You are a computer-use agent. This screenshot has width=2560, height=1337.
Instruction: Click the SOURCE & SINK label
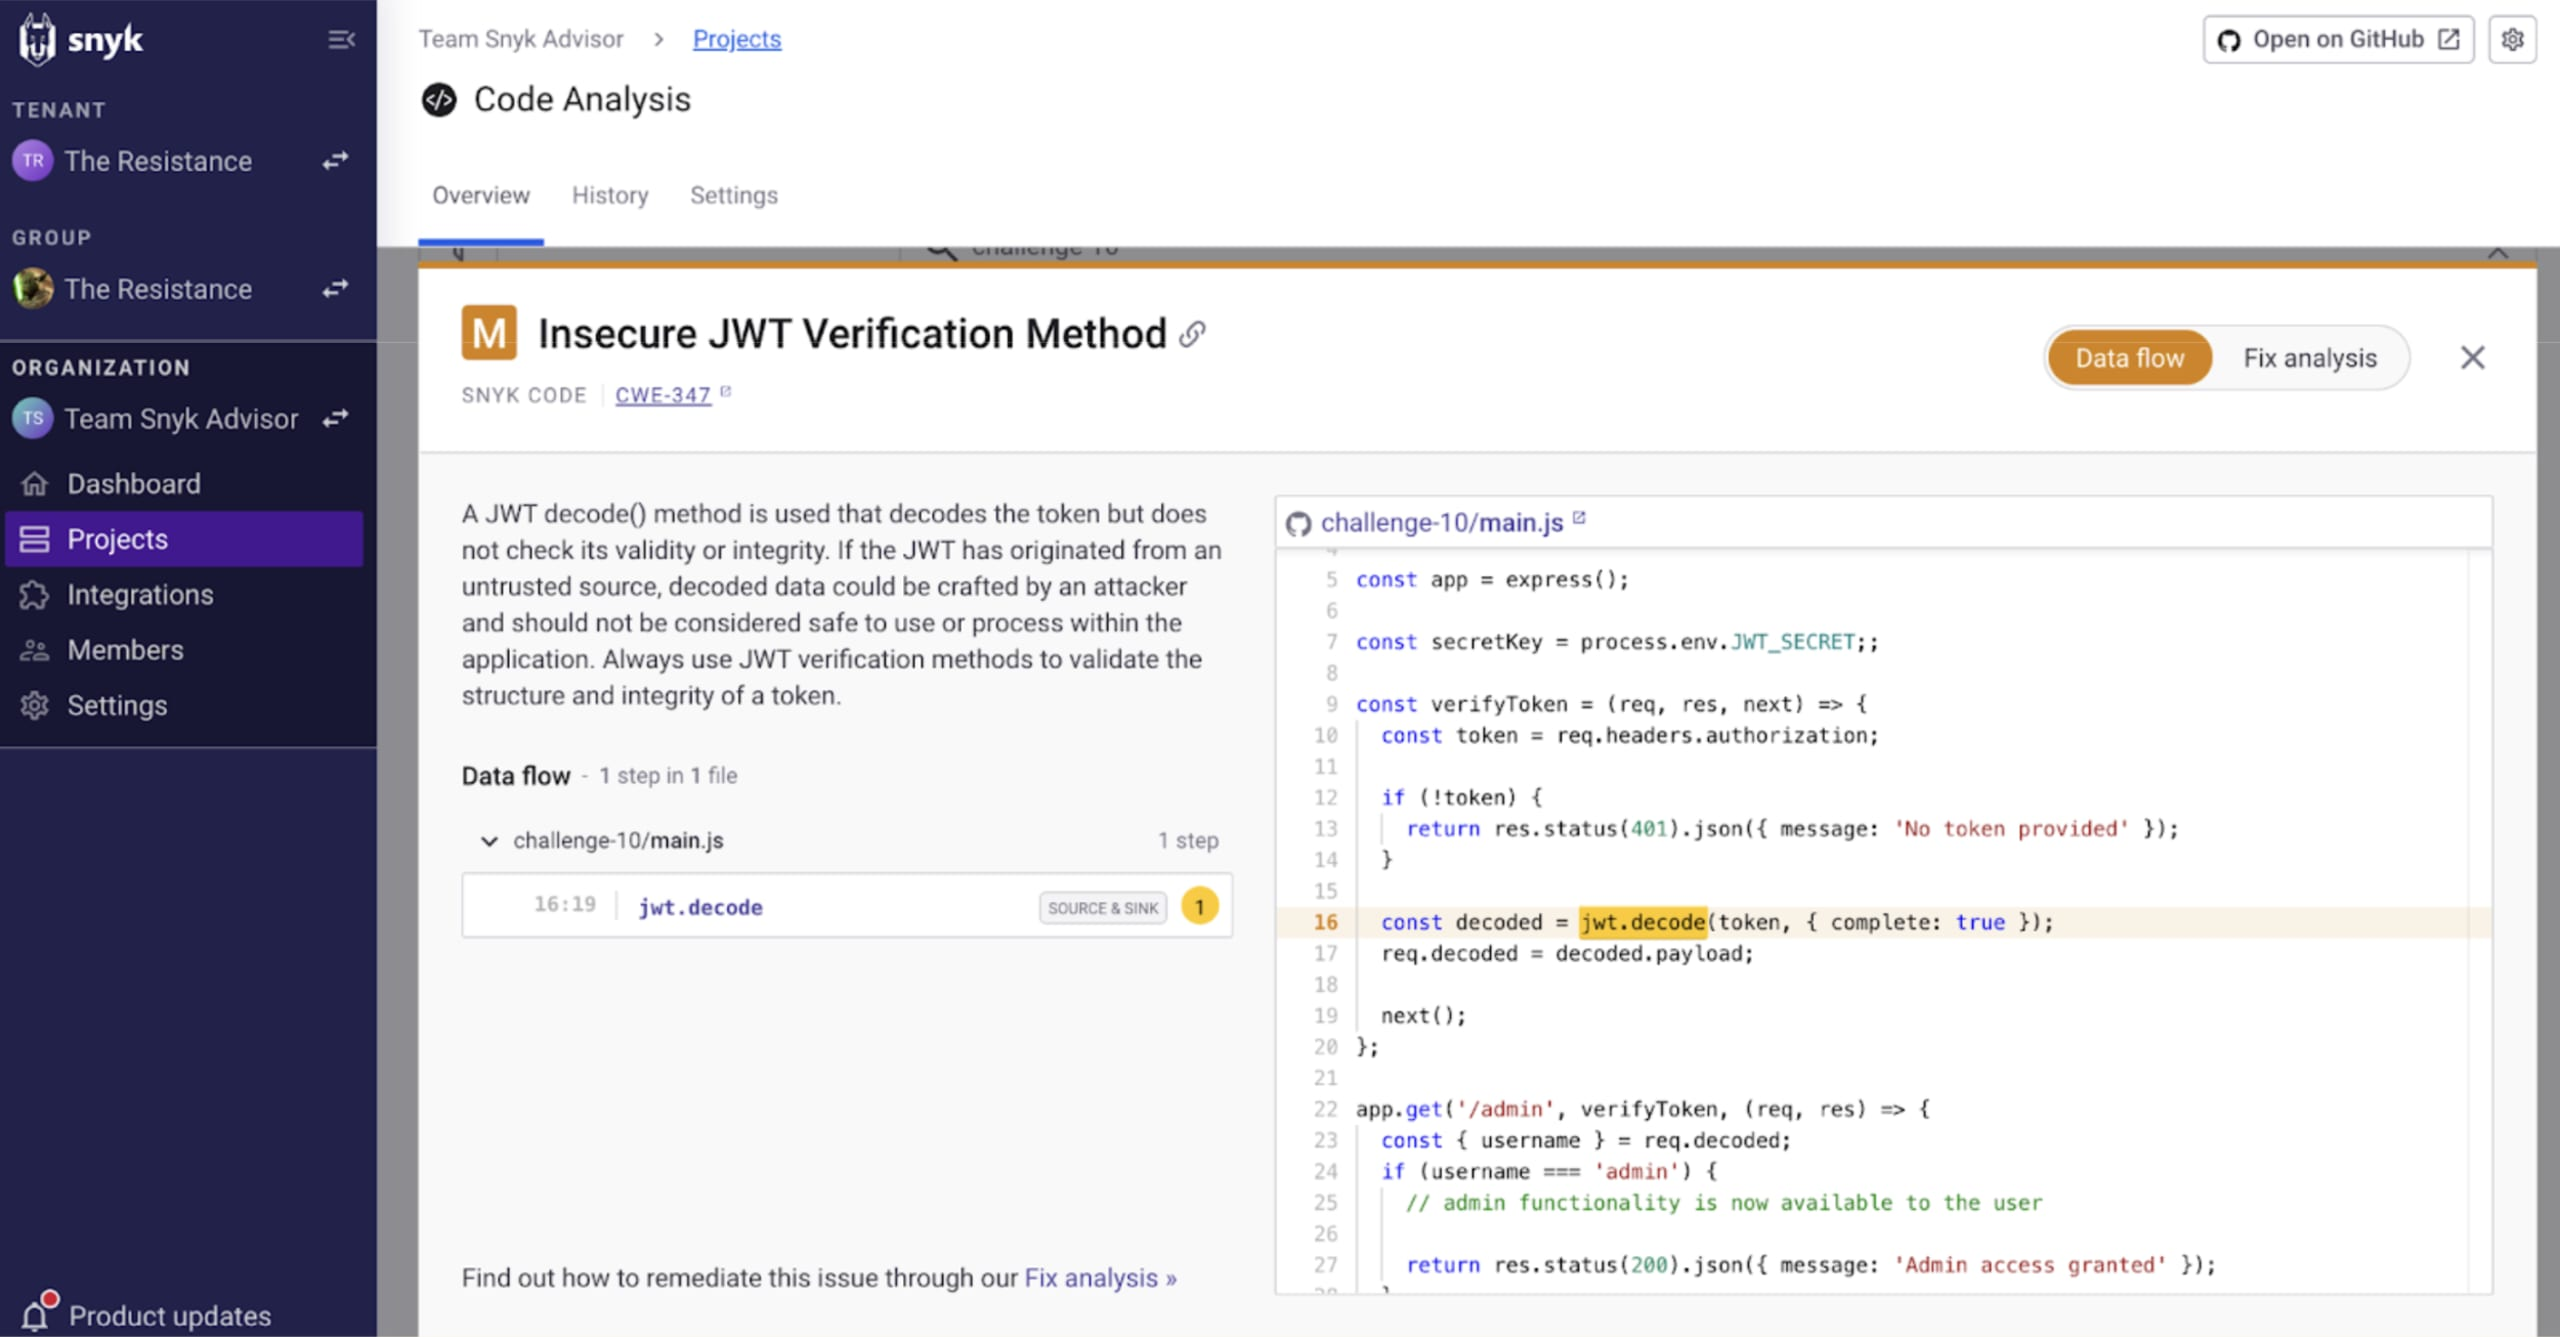pos(1103,908)
